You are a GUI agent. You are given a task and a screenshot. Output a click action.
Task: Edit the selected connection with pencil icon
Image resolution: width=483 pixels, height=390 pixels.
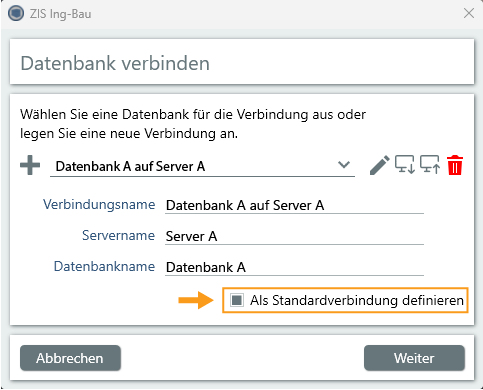pos(380,165)
